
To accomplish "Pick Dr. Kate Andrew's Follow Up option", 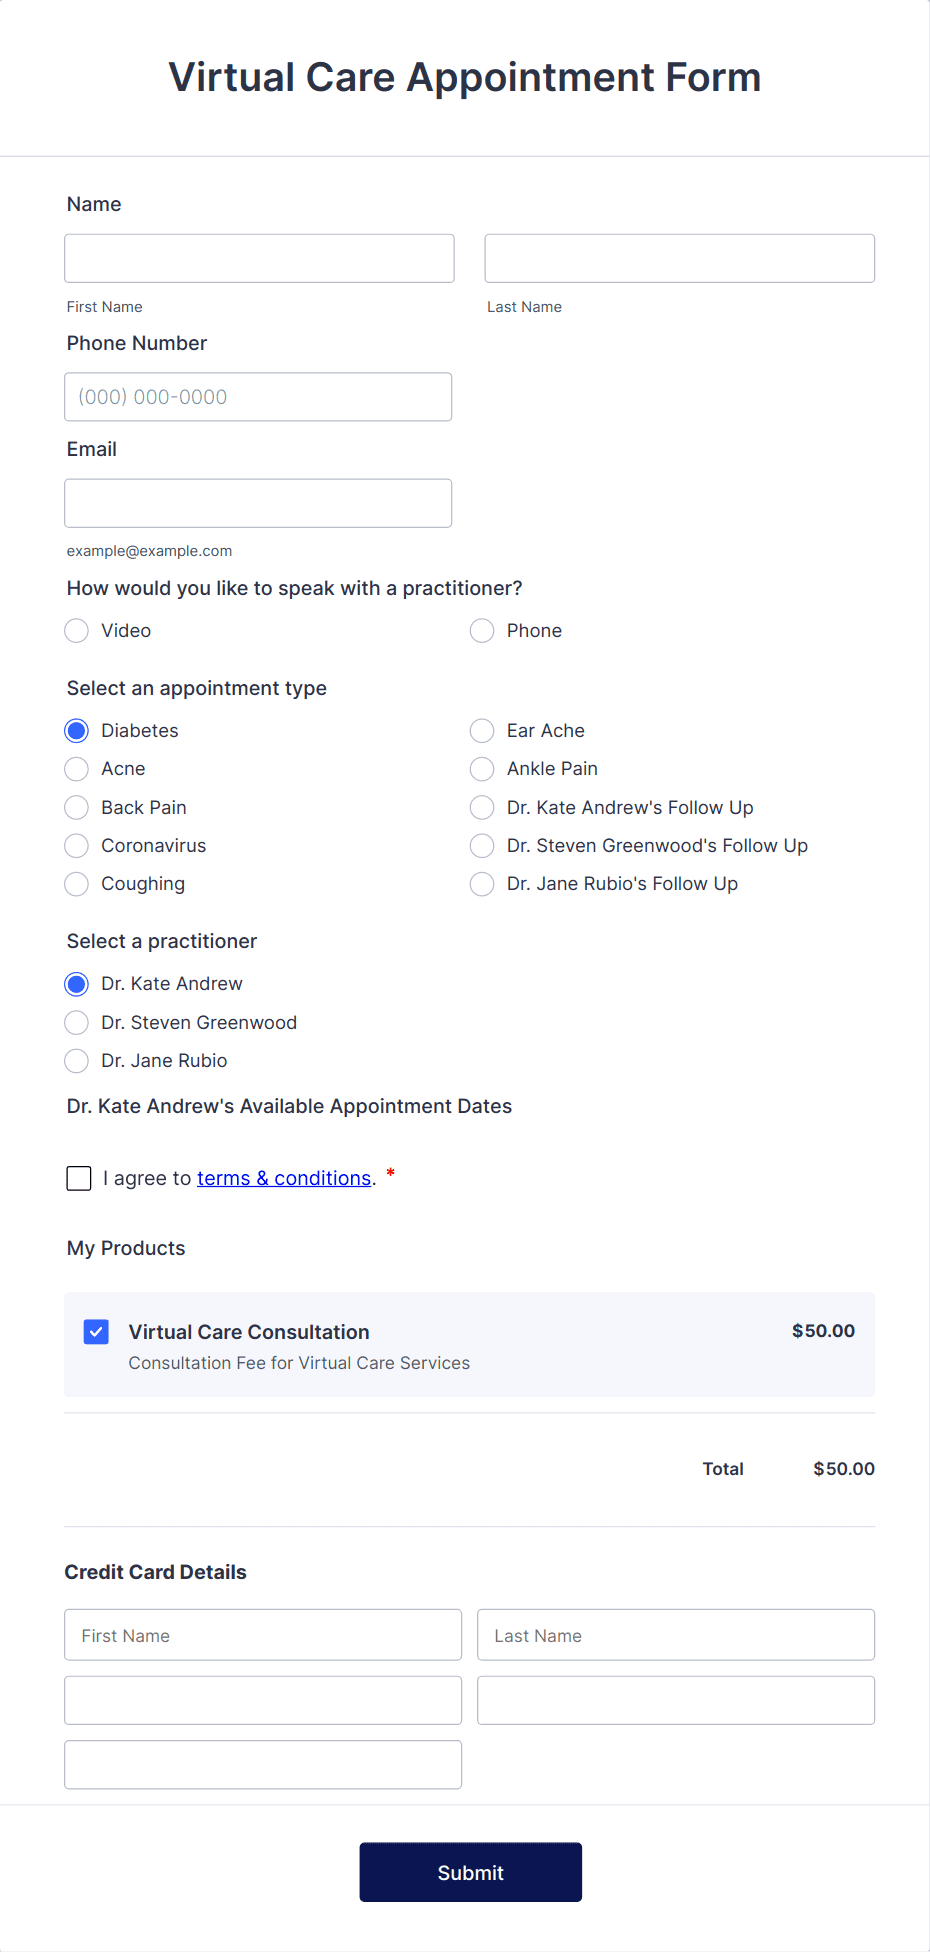I will click(x=482, y=807).
